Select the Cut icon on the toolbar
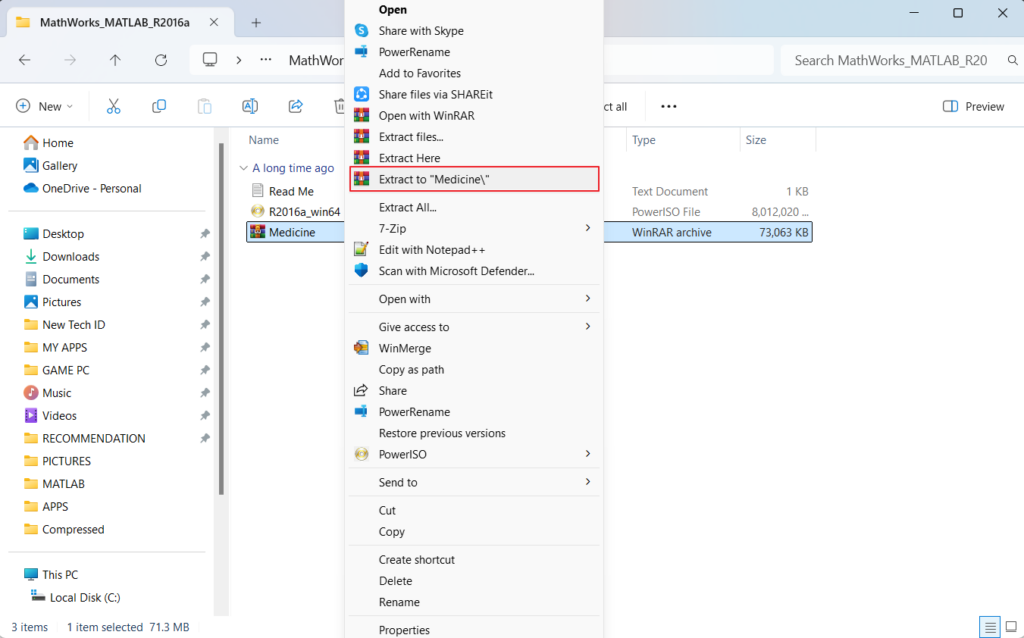 point(116,105)
